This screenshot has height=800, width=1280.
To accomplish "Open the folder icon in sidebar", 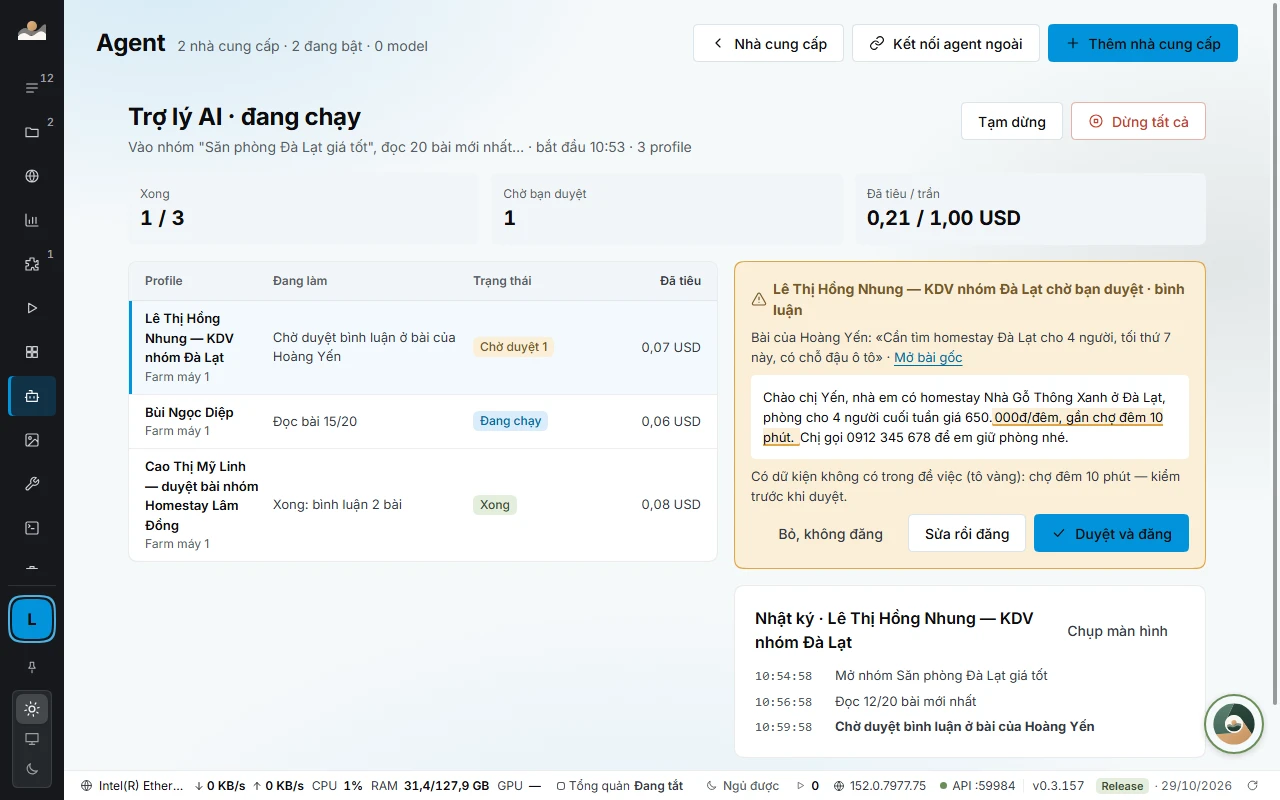I will [32, 132].
